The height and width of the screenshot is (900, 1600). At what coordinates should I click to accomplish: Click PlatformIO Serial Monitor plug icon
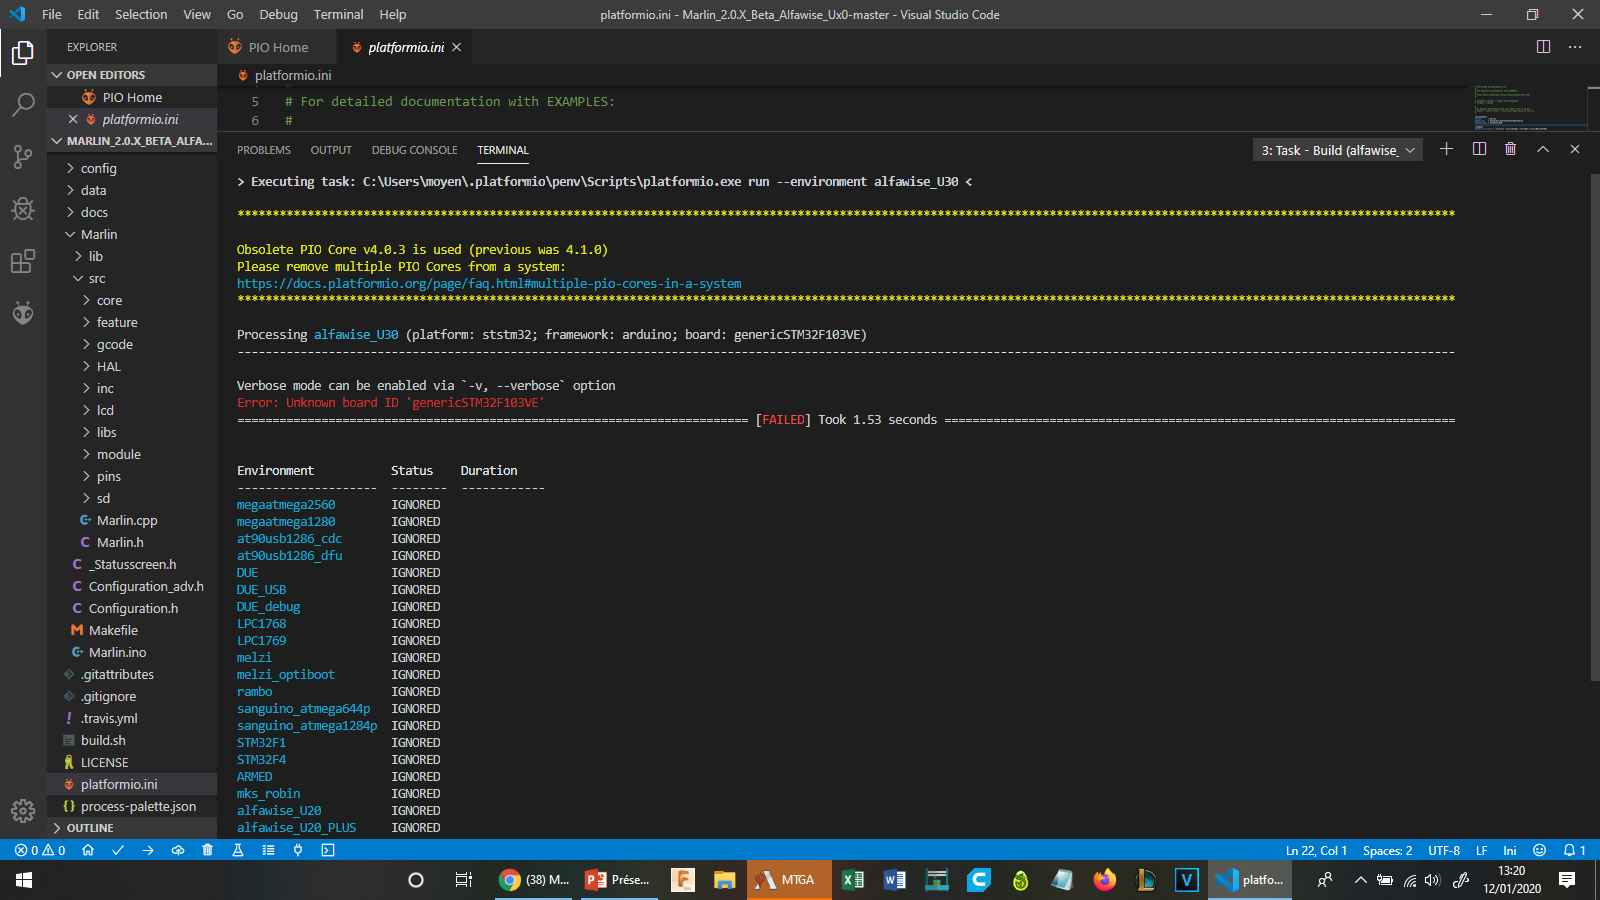[x=298, y=850]
